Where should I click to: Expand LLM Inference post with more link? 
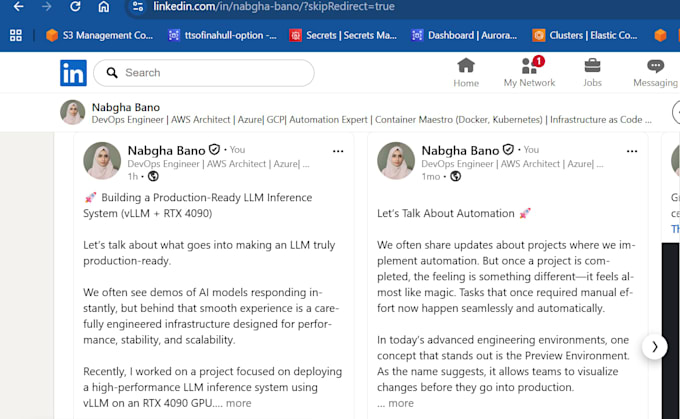coord(238,403)
